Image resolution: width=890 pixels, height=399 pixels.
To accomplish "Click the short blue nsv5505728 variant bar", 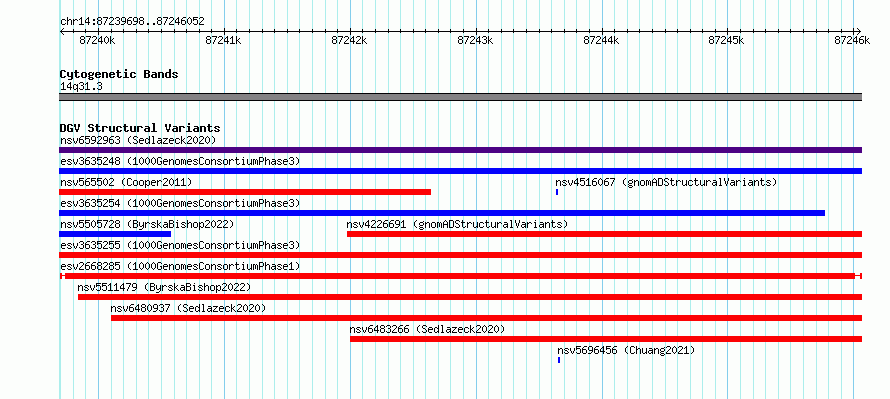I will (x=115, y=234).
